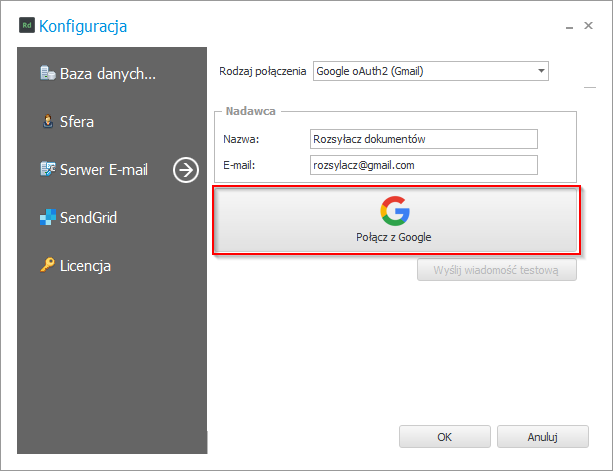Click the Rodzaj połączenia label
This screenshot has width=613, height=471.
tap(262, 72)
